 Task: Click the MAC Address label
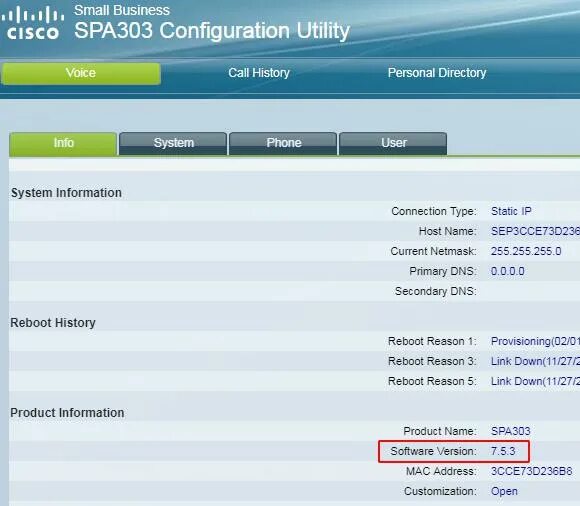pyautogui.click(x=441, y=471)
